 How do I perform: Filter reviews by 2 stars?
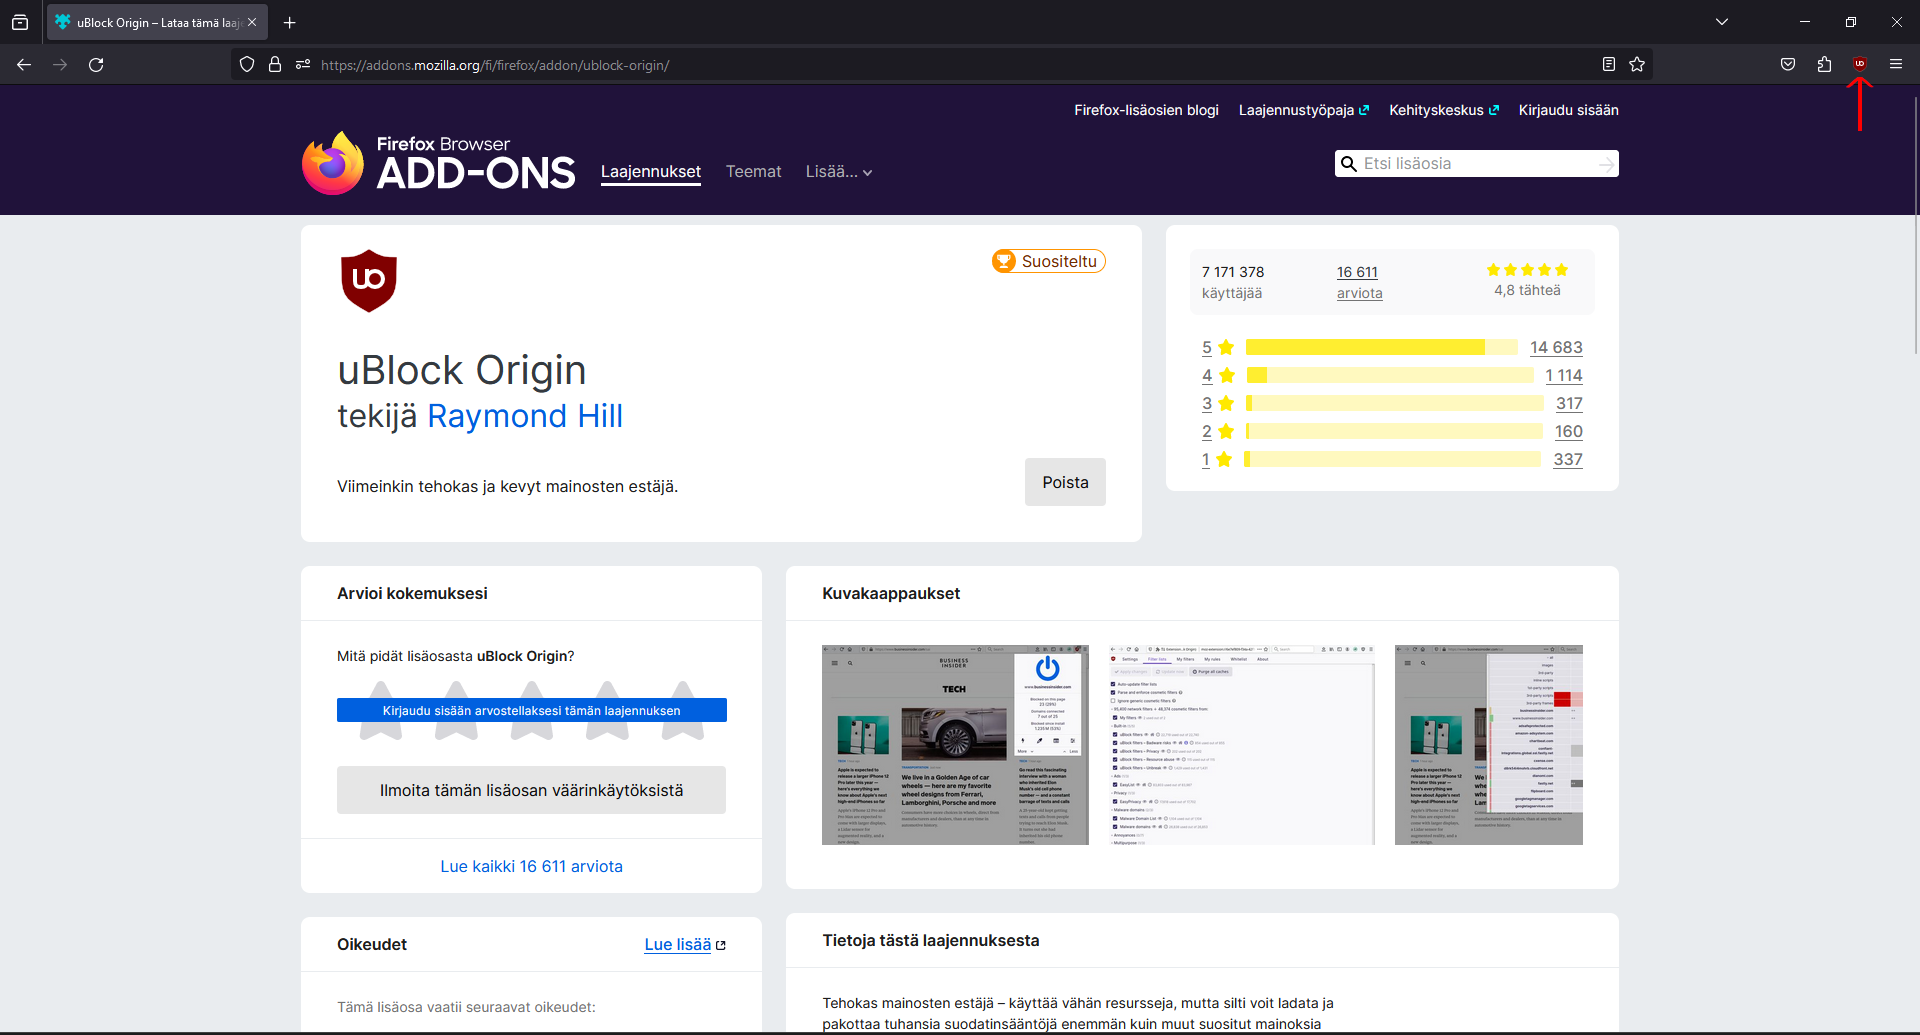coord(1218,432)
